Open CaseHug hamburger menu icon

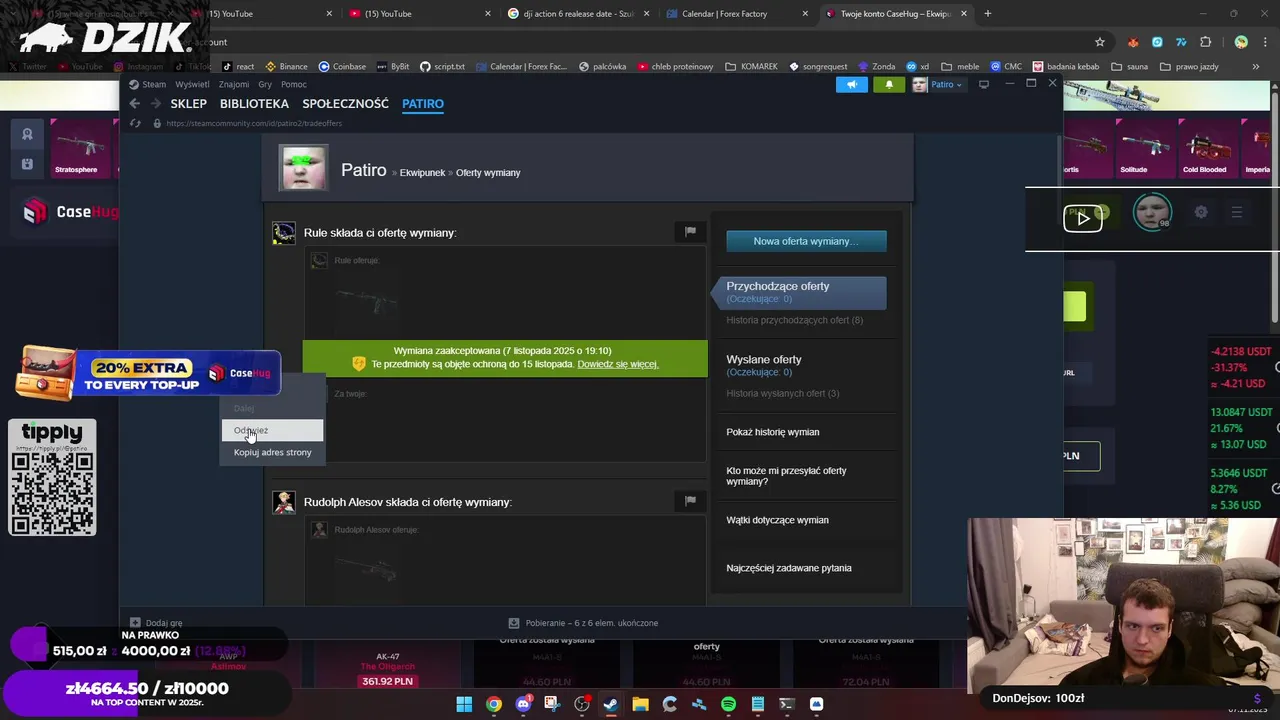[x=1237, y=212]
